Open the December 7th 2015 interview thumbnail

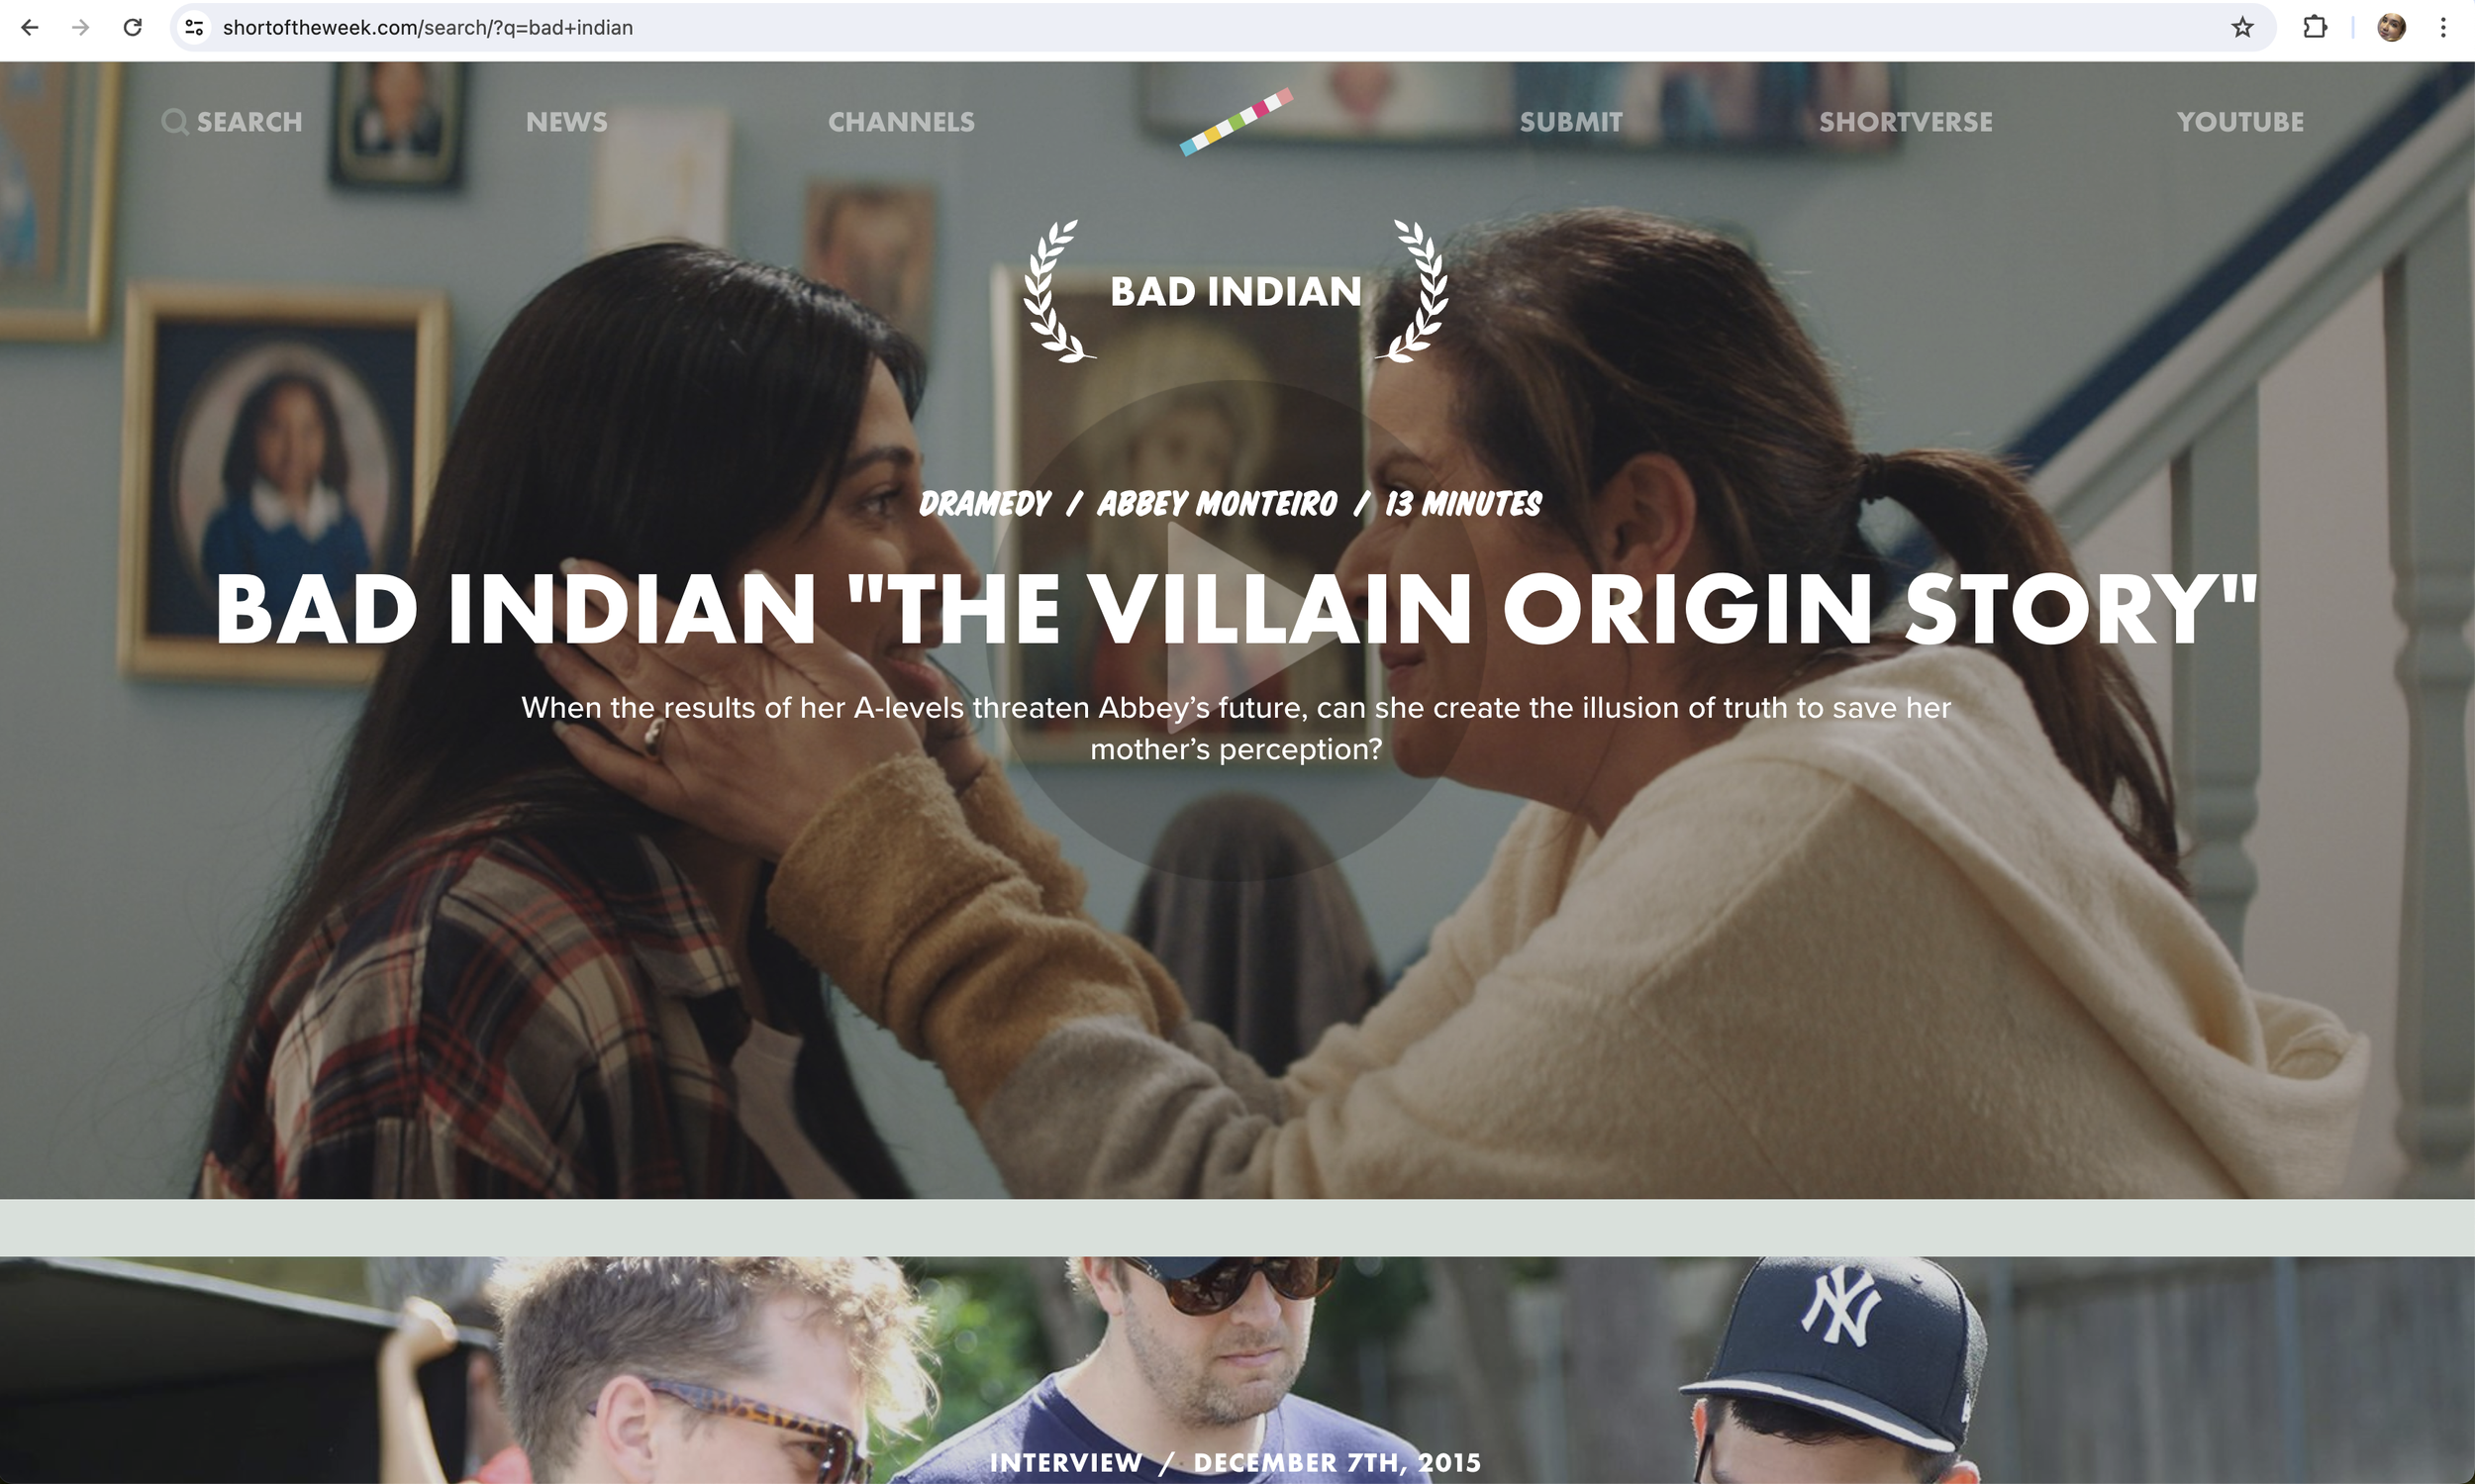pos(1236,1370)
